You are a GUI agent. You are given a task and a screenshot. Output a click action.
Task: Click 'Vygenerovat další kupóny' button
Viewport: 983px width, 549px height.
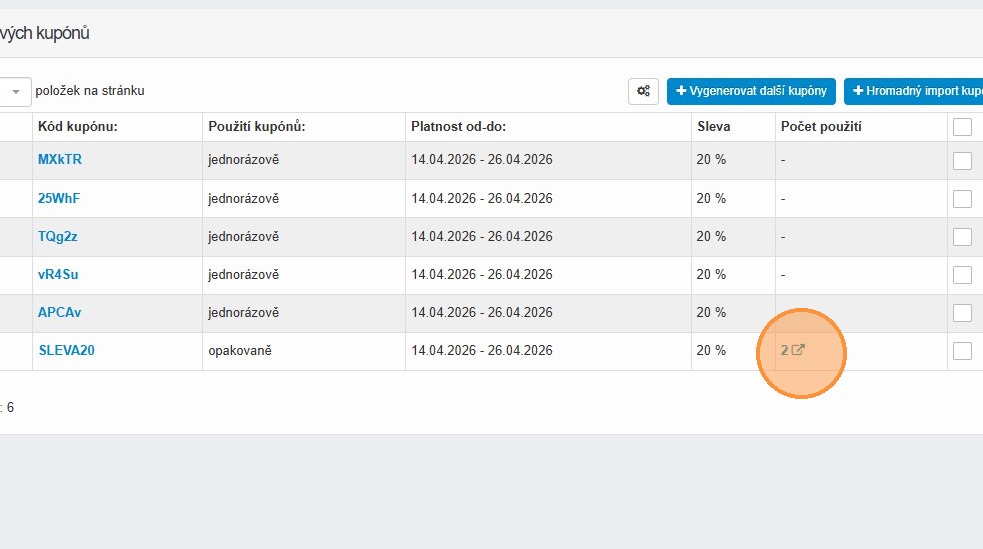(x=751, y=91)
